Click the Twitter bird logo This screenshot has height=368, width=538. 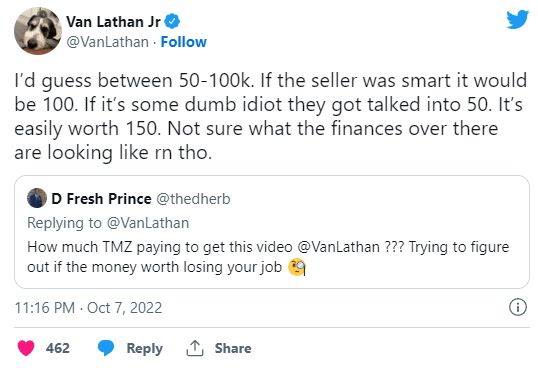pyautogui.click(x=517, y=19)
